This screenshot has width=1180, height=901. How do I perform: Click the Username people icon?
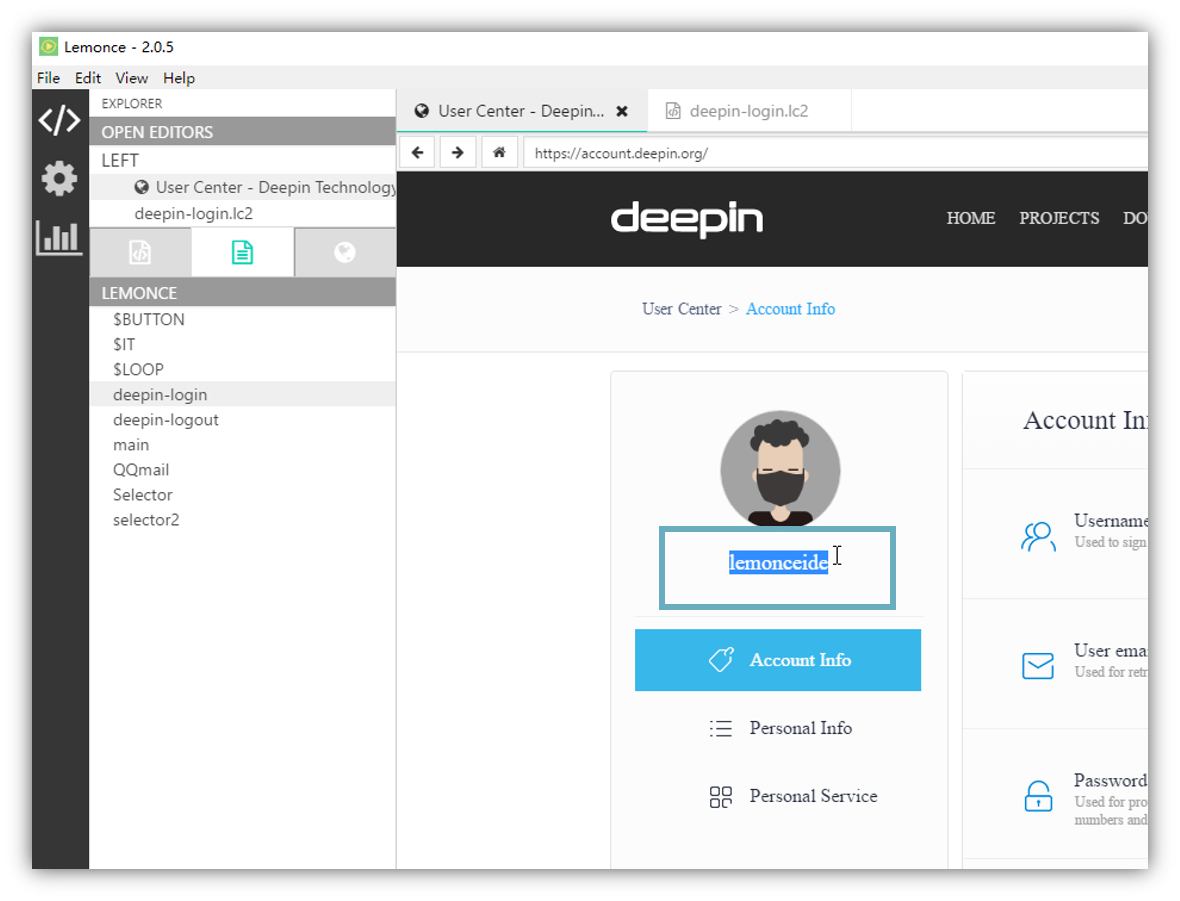point(1038,537)
